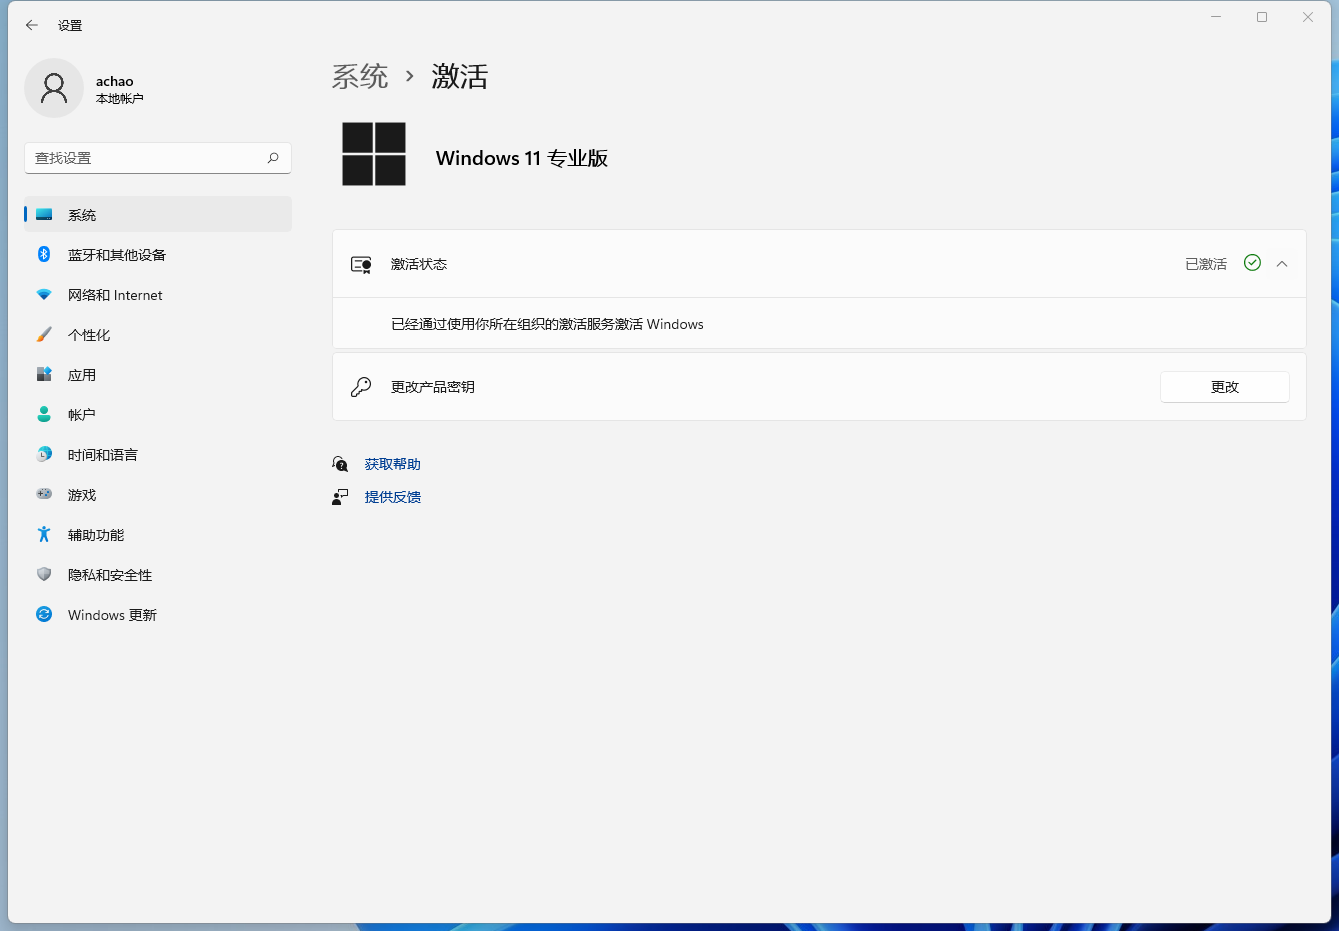This screenshot has width=1339, height=931.
Task: Click the search magnifier icon
Action: click(x=273, y=158)
